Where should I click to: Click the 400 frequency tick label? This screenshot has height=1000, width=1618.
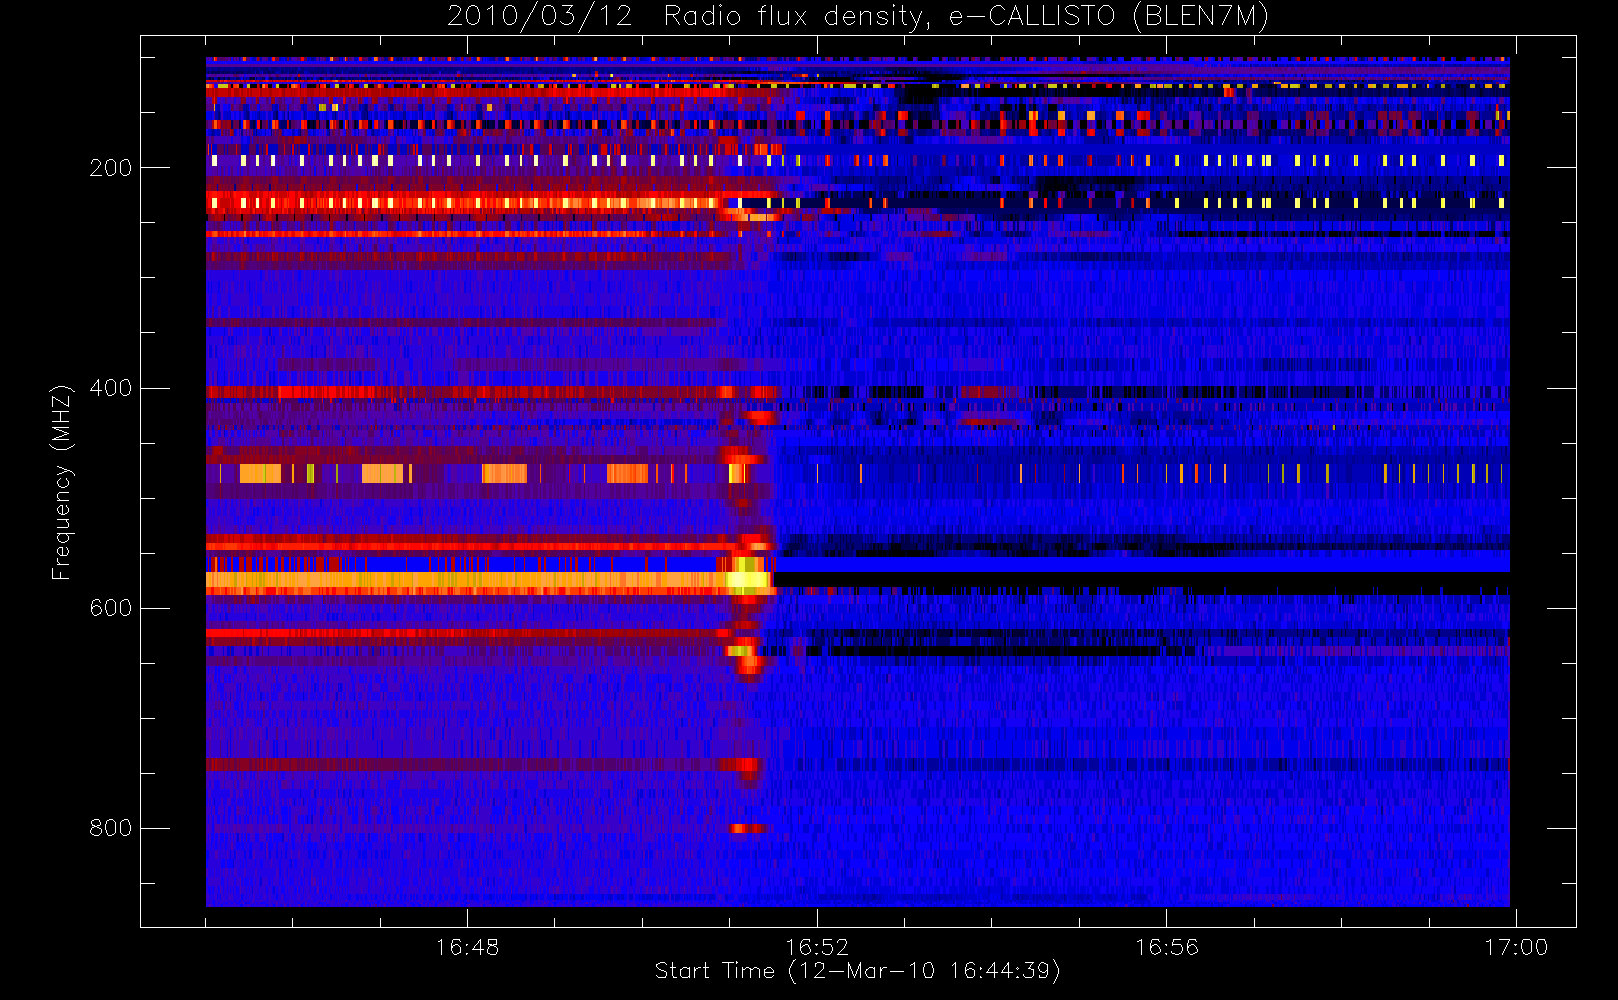(110, 388)
